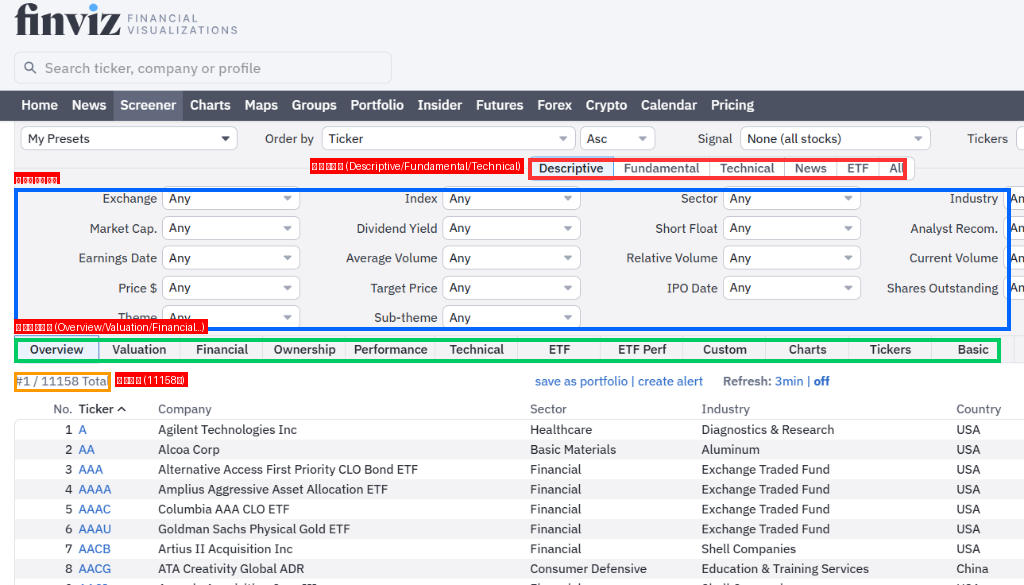
Task: Open Groups page
Action: 314,105
